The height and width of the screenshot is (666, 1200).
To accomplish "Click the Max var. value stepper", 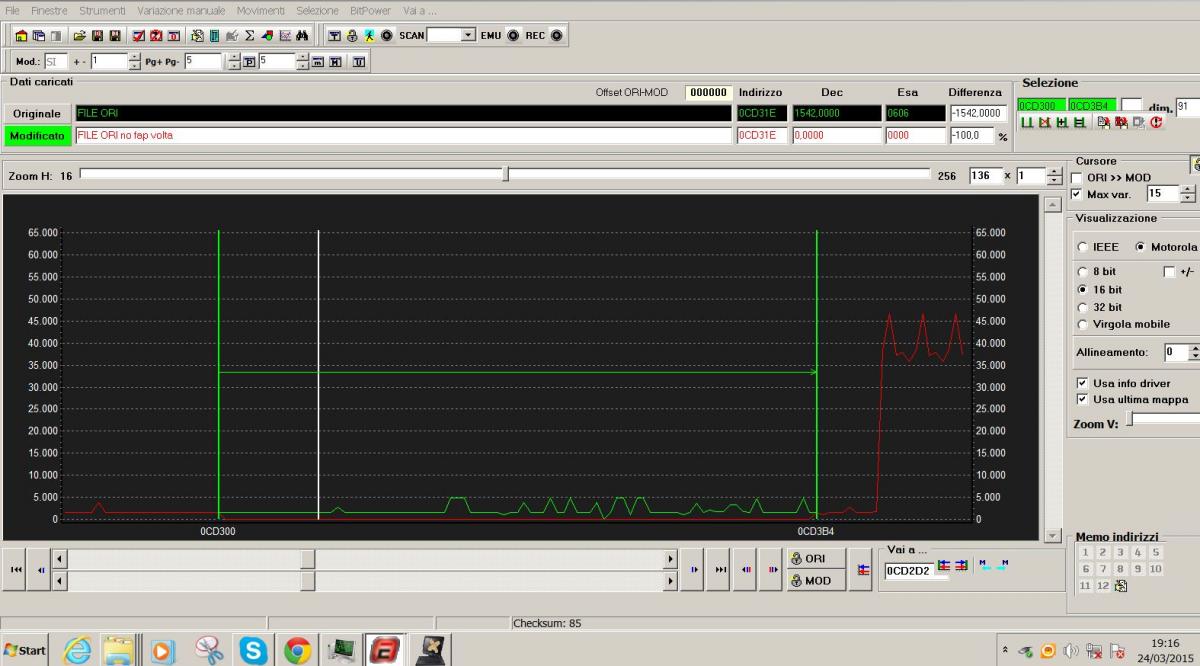I will 1188,194.
